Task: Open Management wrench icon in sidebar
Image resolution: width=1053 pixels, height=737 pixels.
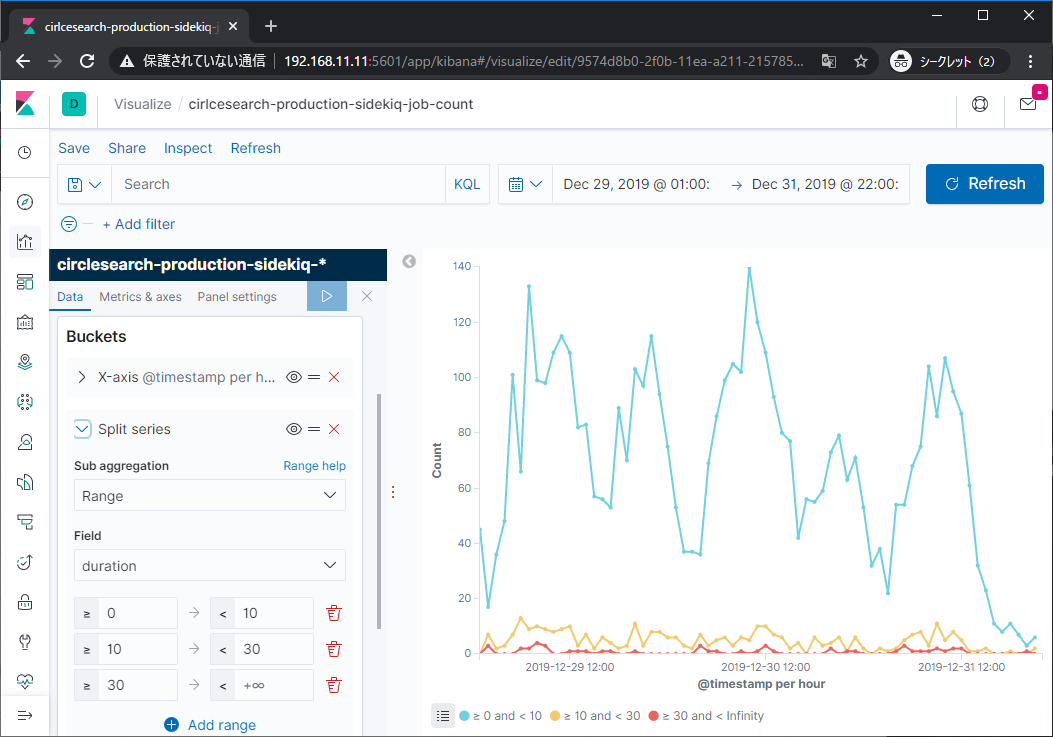Action: (x=25, y=641)
